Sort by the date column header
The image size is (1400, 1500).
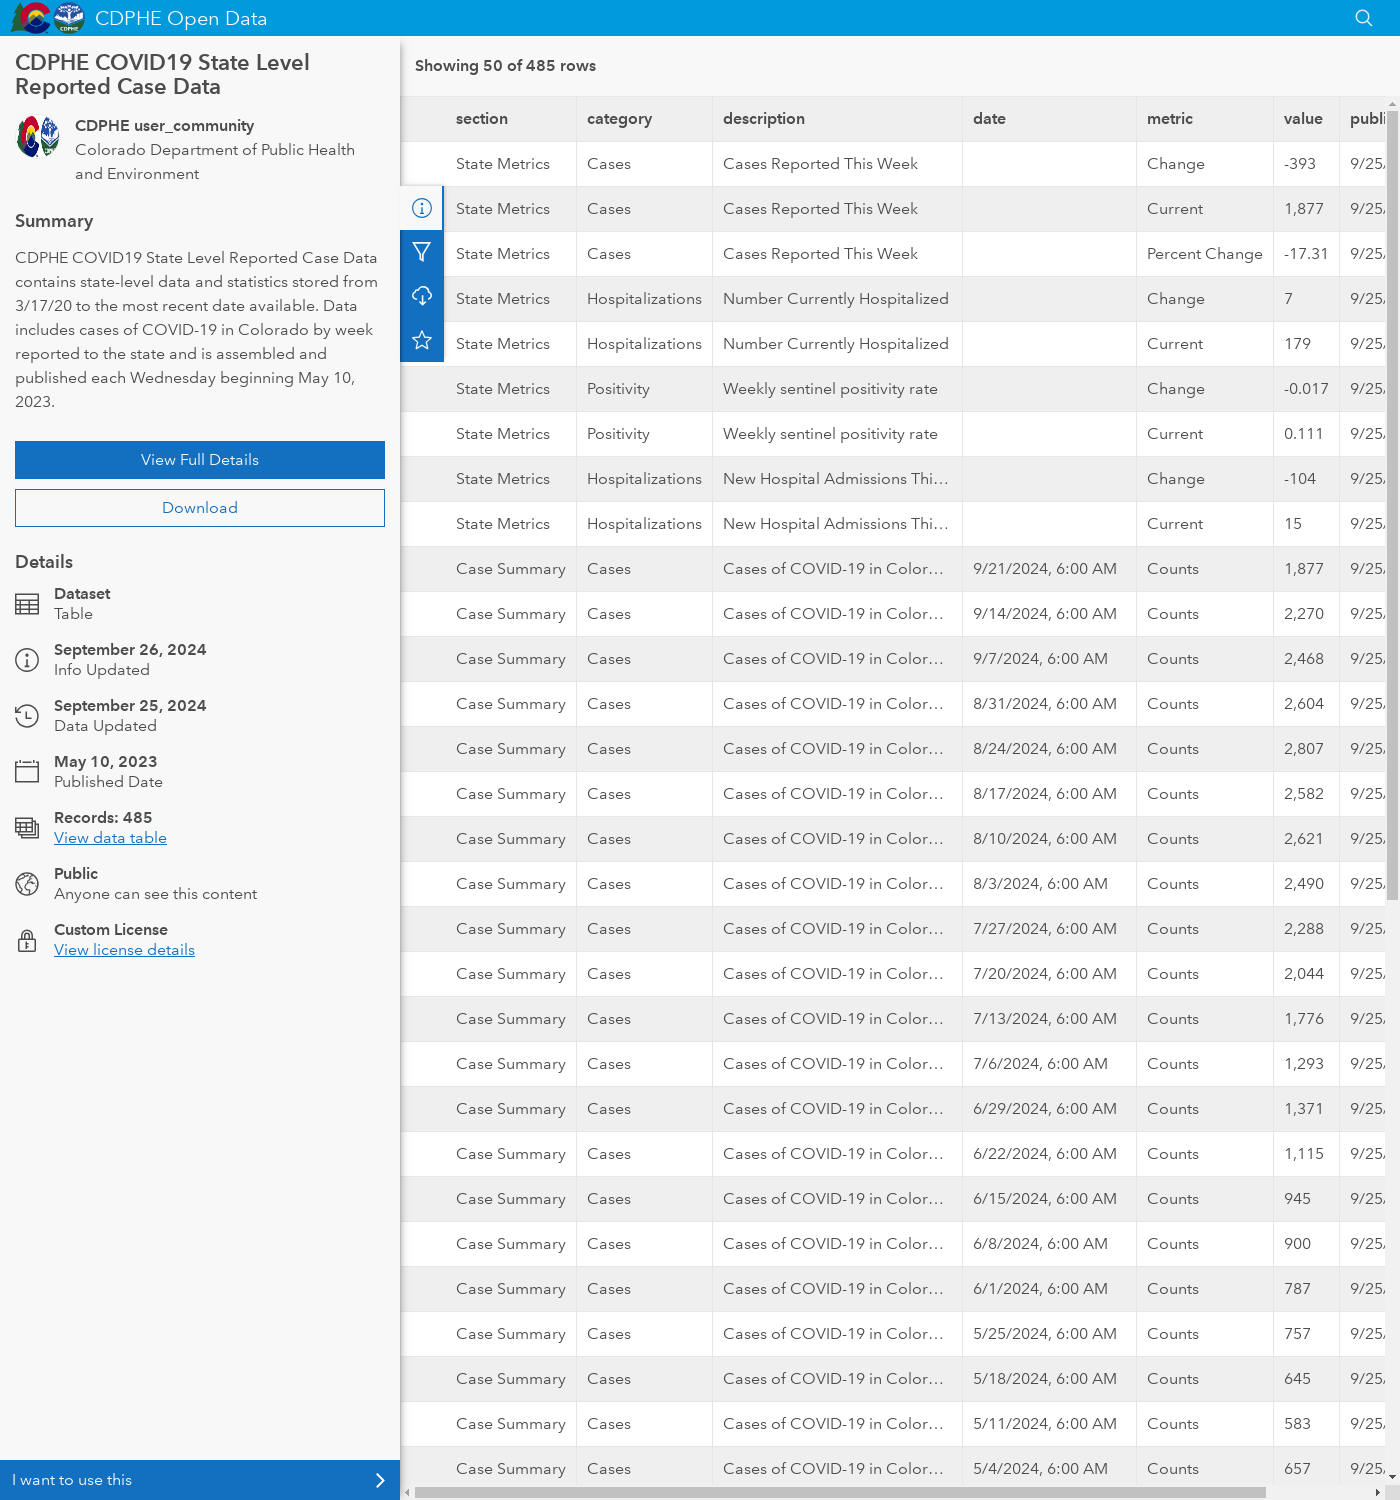pyautogui.click(x=989, y=119)
